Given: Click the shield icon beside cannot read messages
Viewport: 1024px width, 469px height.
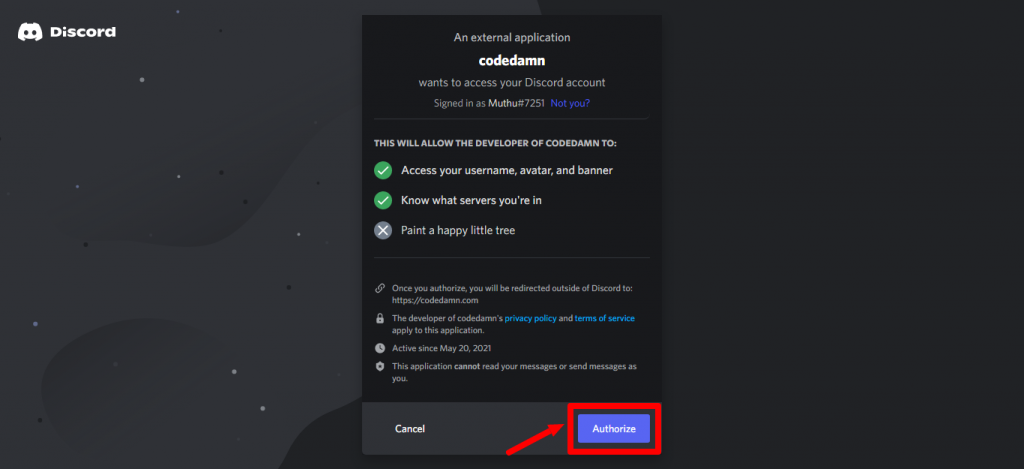Looking at the screenshot, I should pos(380,366).
